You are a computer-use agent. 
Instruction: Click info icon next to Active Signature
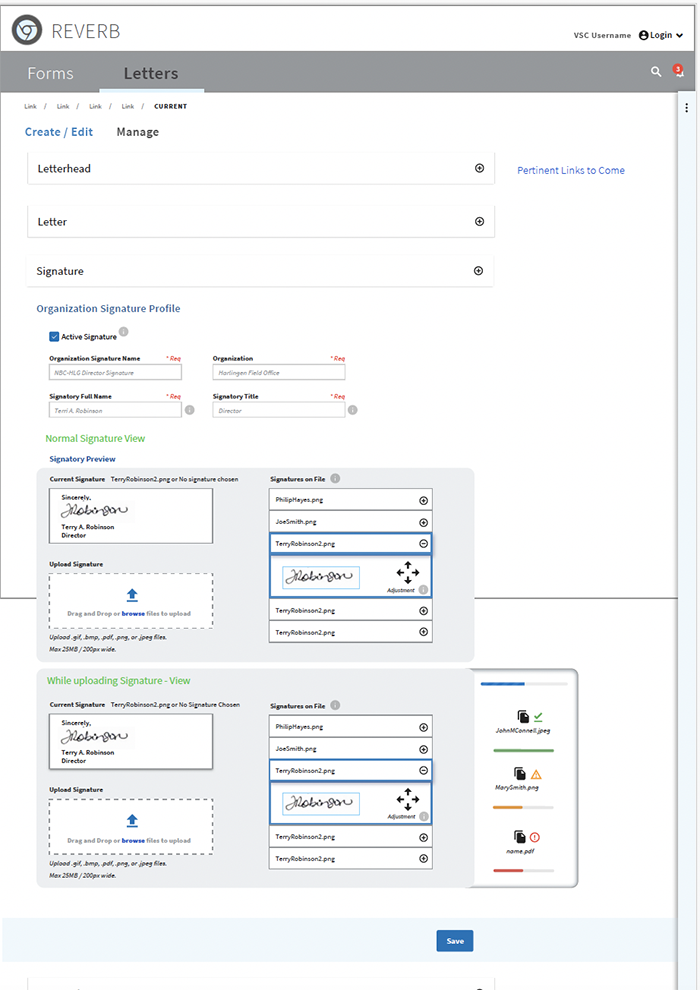124,331
